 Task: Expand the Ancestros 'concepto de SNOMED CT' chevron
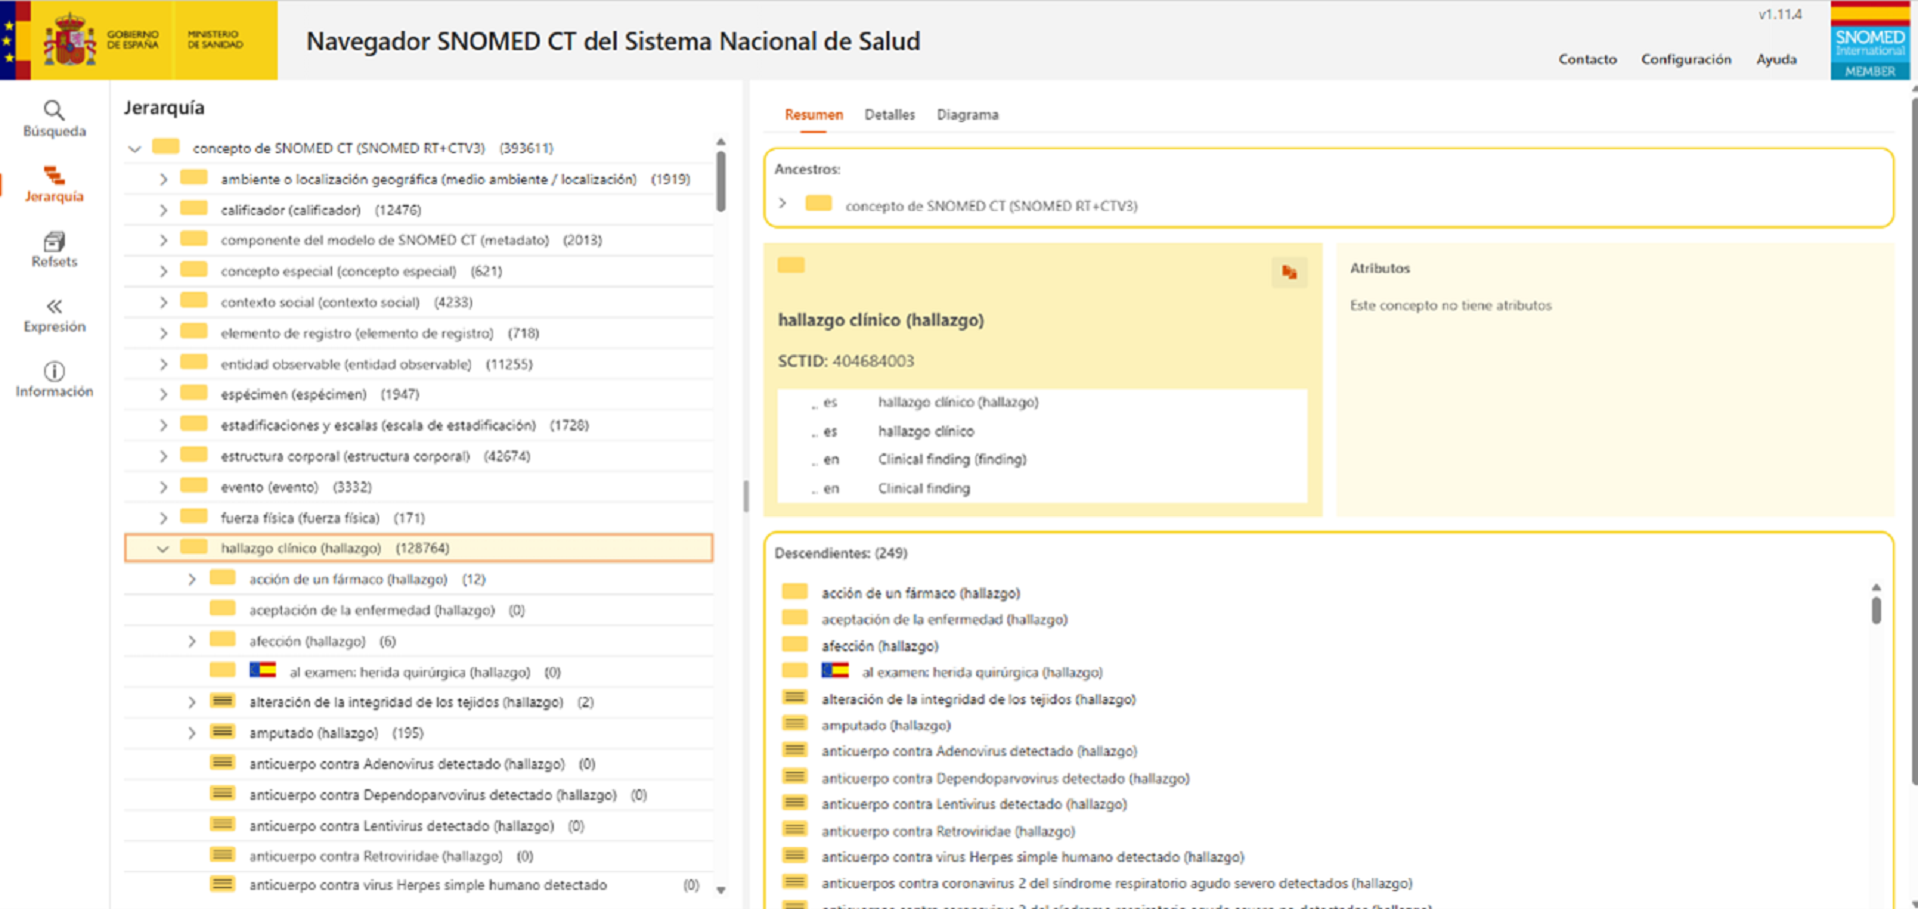tap(783, 204)
